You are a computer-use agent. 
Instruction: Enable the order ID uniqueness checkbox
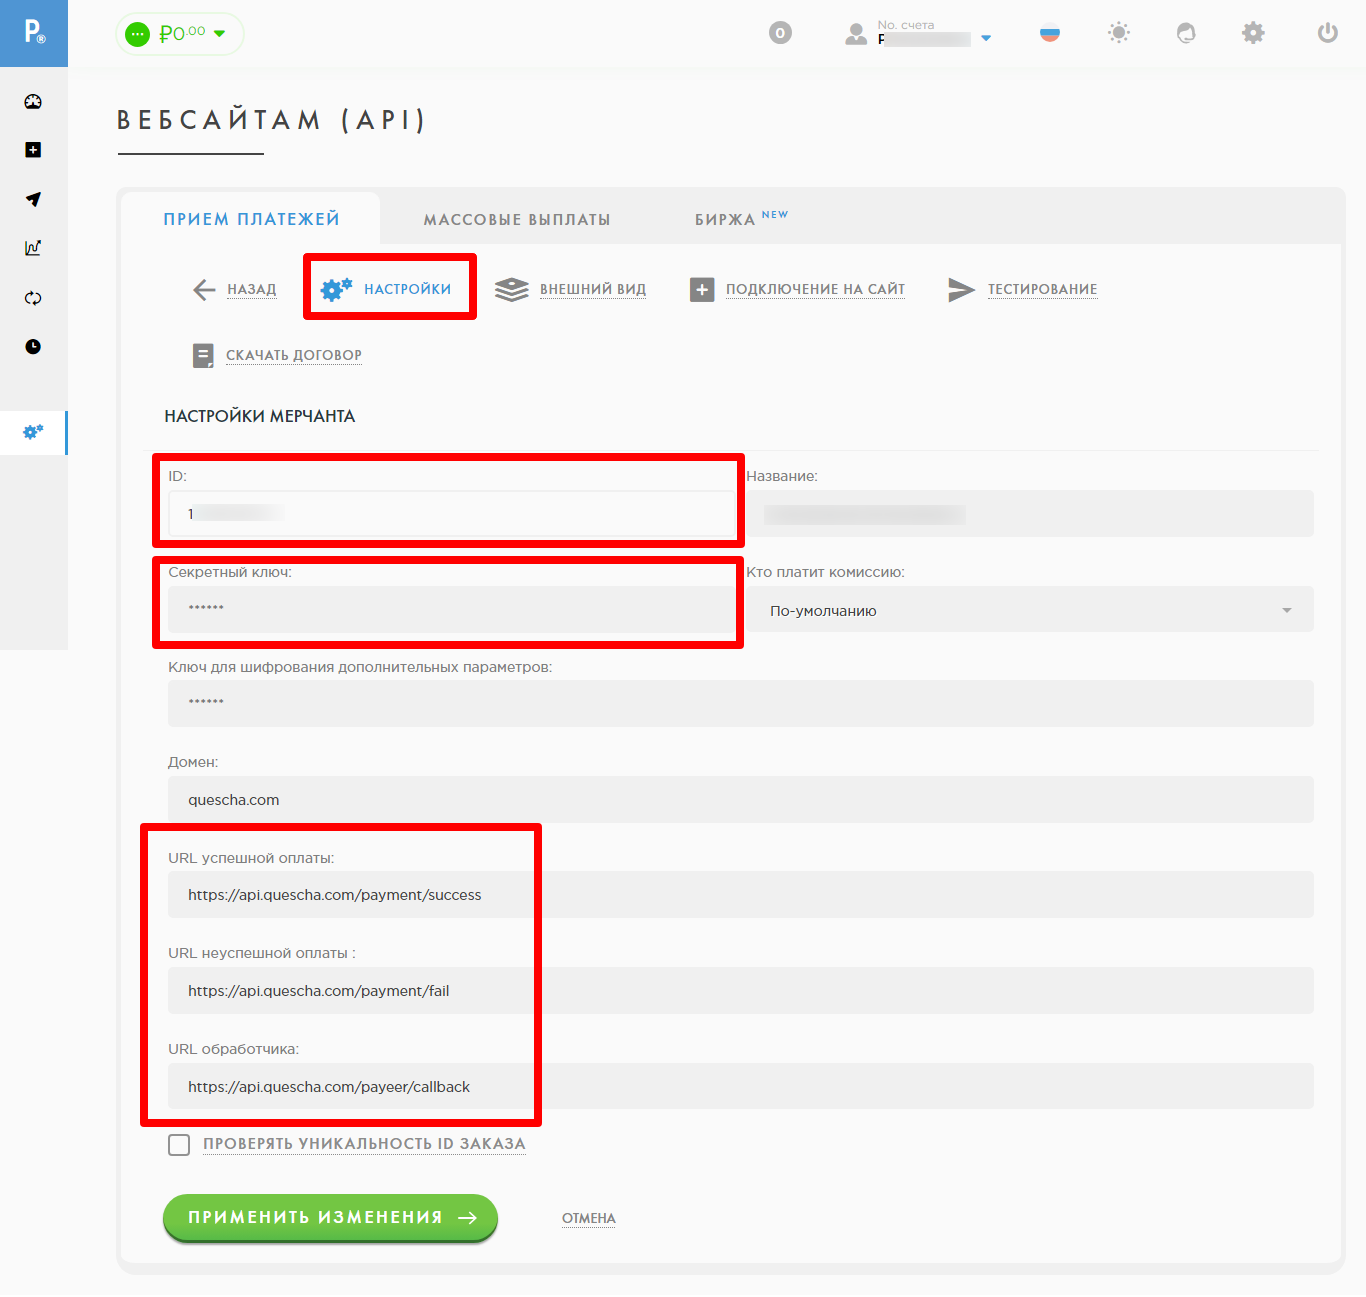coord(179,1145)
